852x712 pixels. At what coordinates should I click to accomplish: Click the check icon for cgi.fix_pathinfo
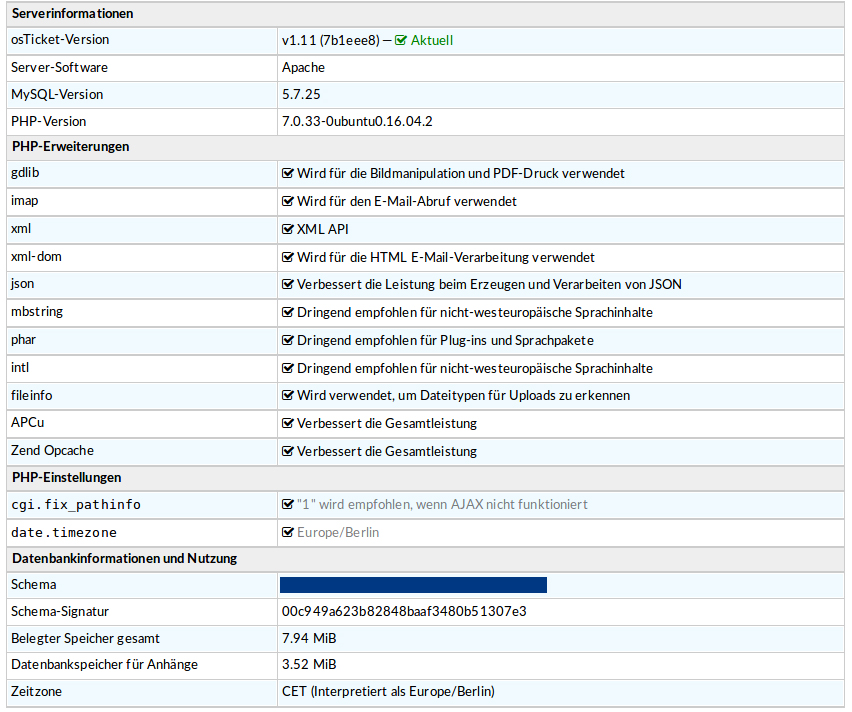pyautogui.click(x=288, y=504)
